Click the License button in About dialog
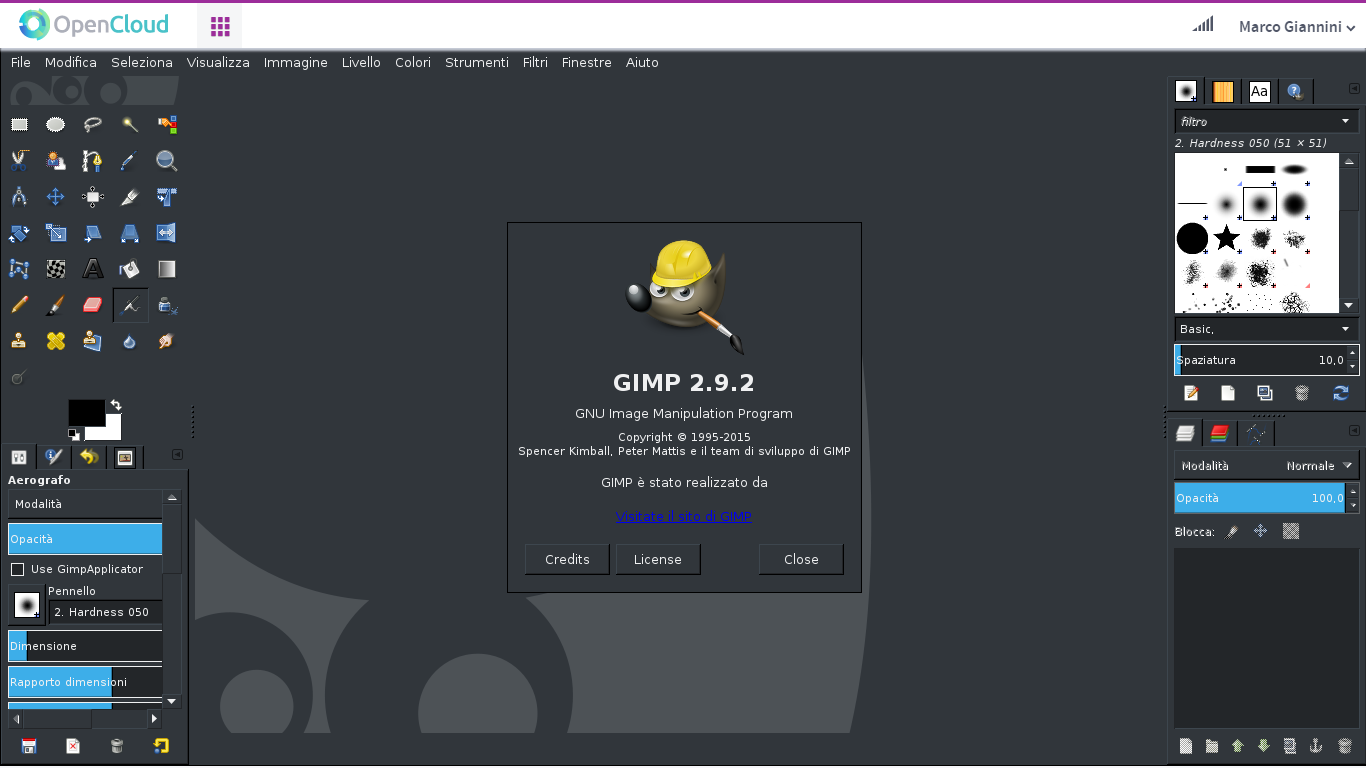 click(658, 559)
